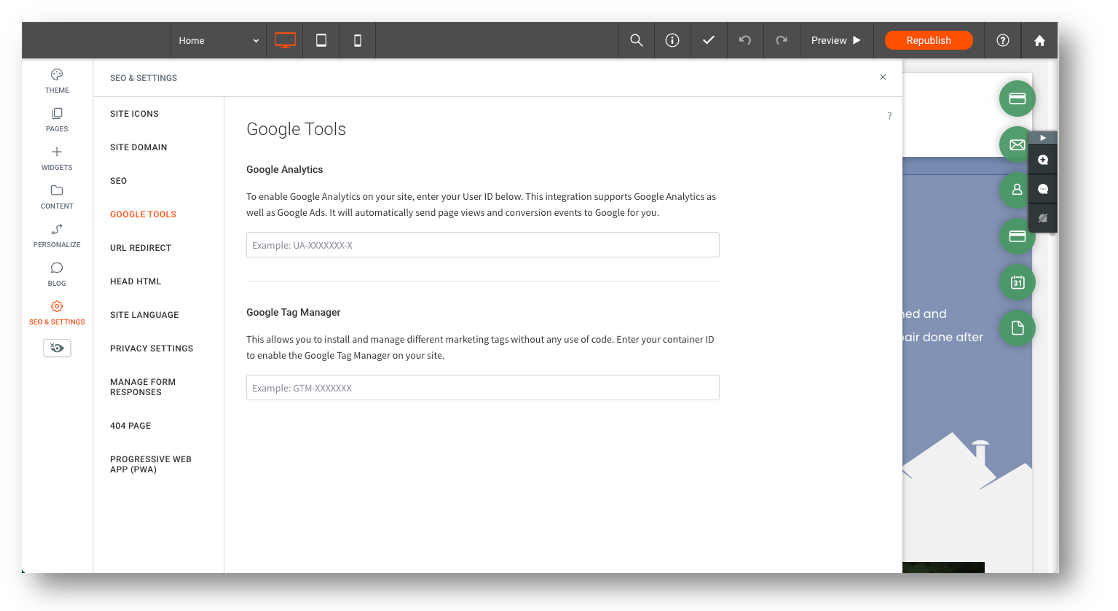Switch to desktop view
The width and height of the screenshot is (1118, 611).
tap(285, 41)
